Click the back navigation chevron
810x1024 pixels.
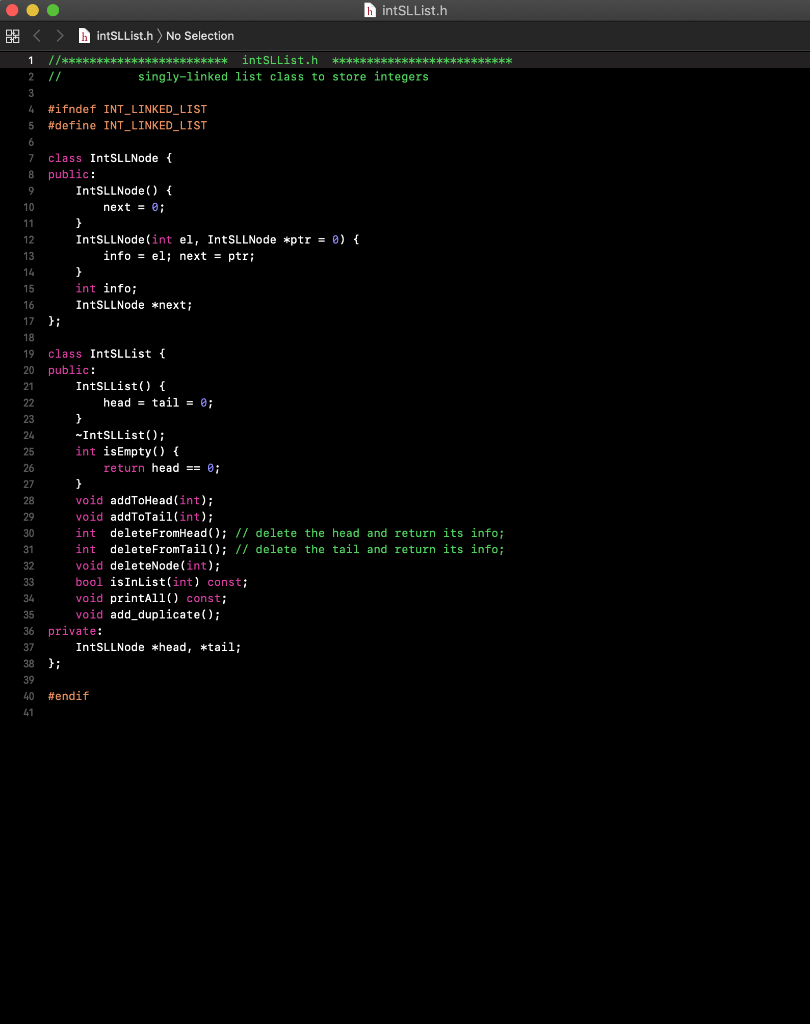(36, 35)
